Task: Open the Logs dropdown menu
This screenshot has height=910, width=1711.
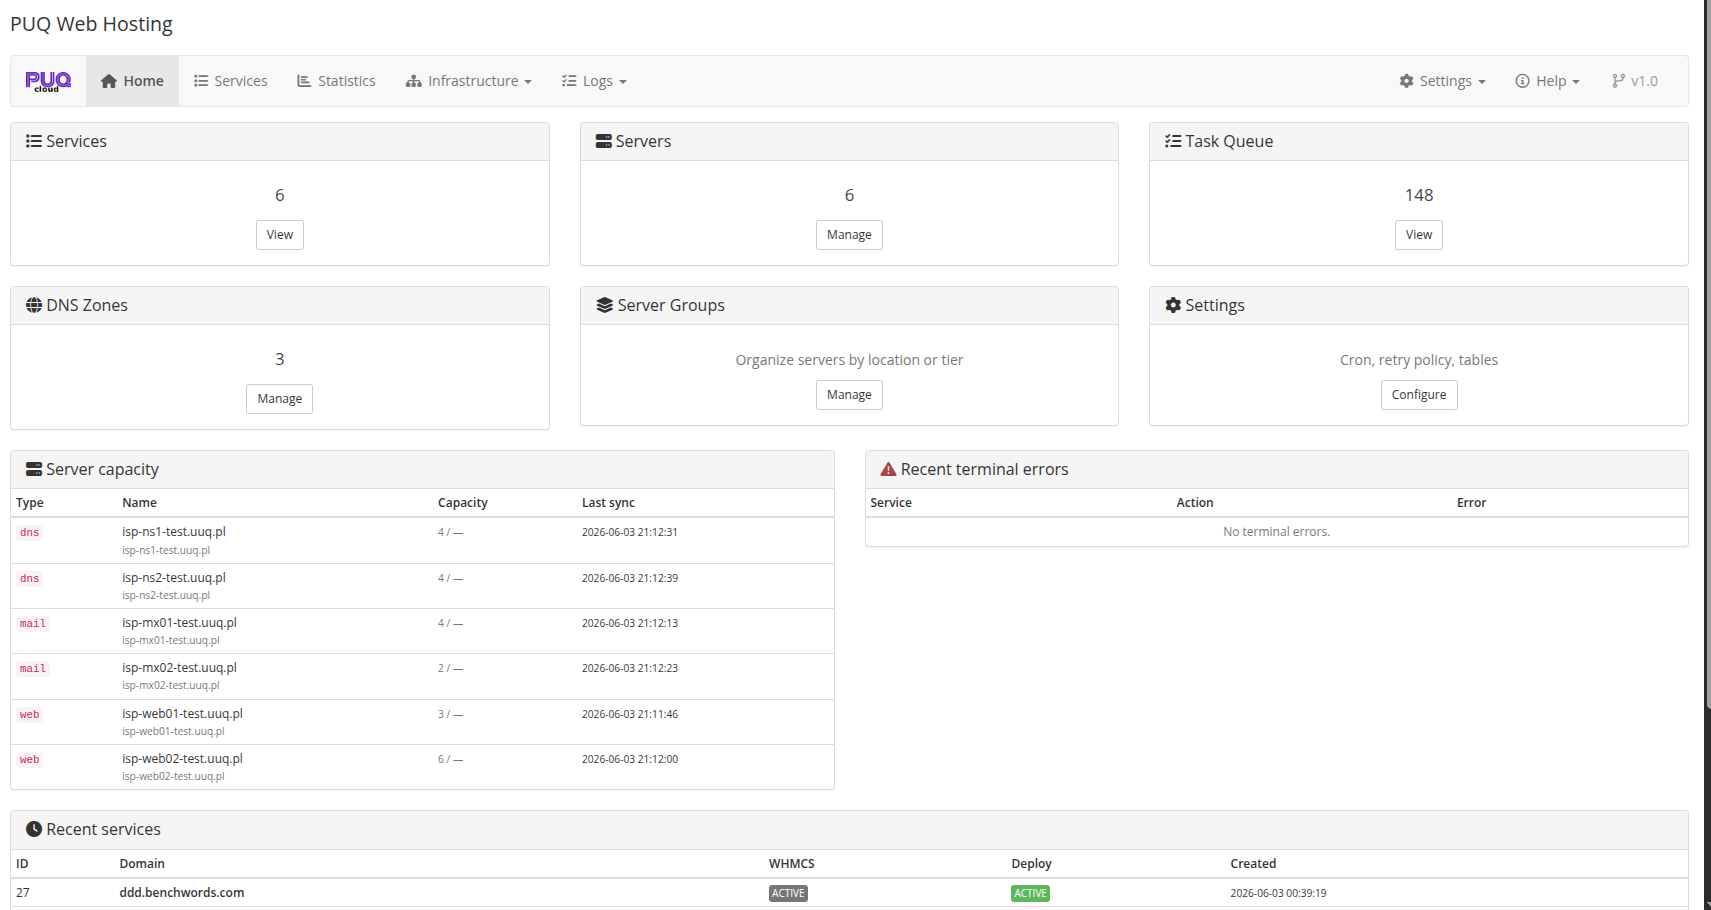Action: click(594, 81)
